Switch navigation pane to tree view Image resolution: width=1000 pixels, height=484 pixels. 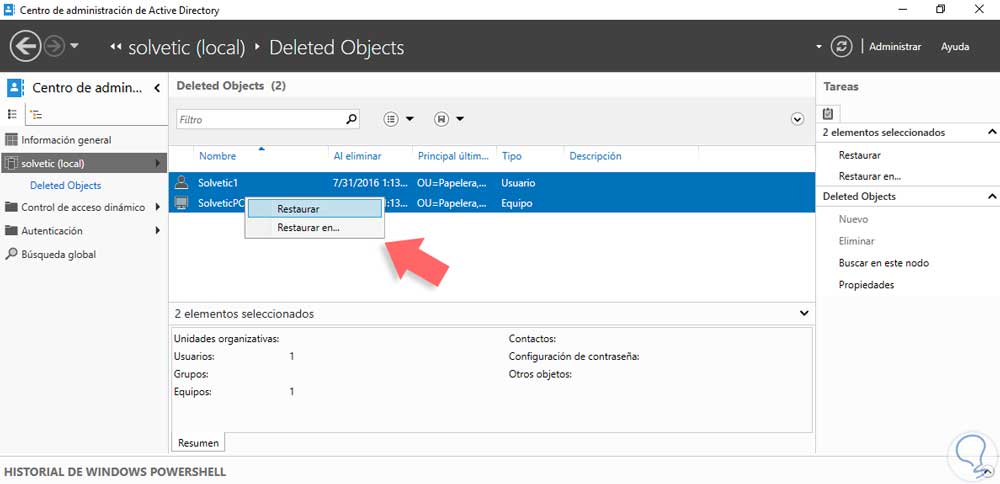point(35,115)
